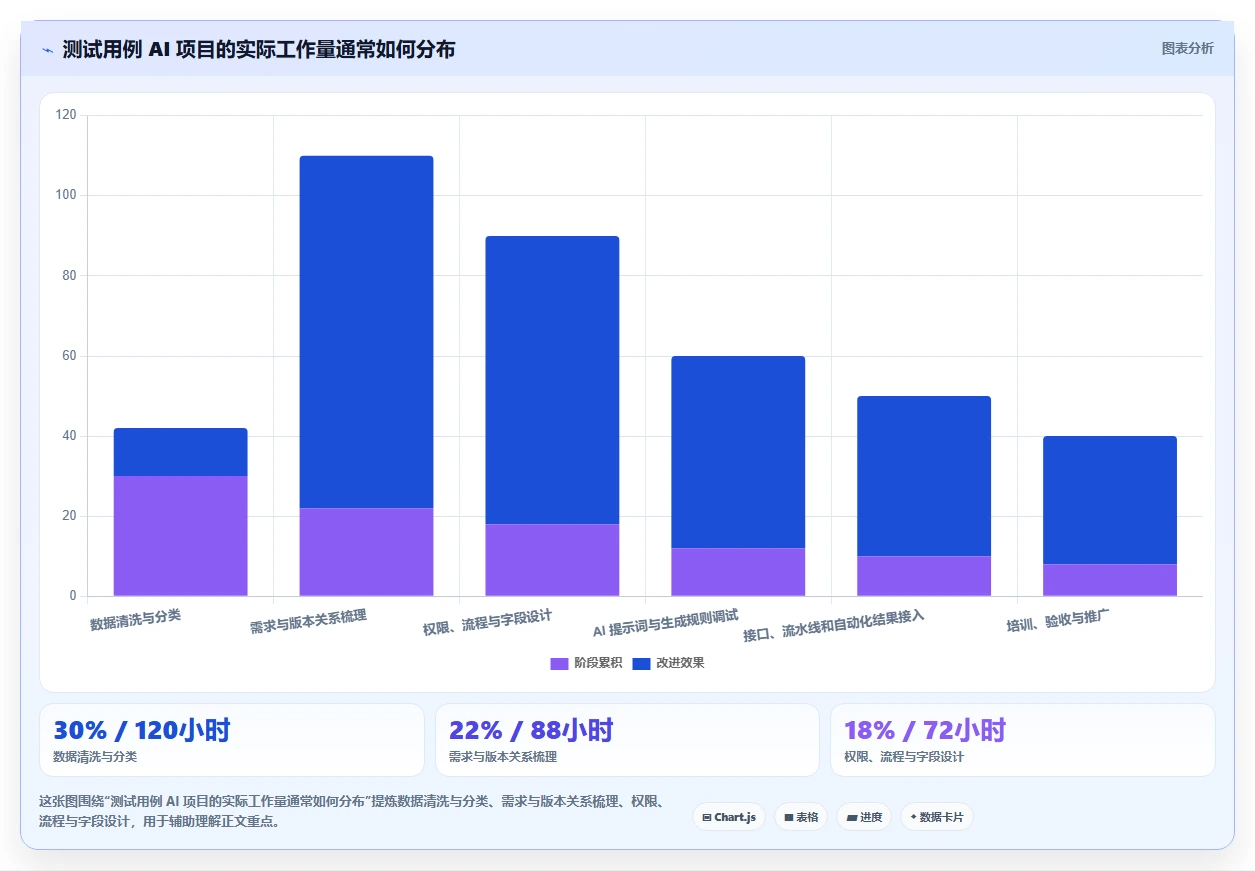Click the y-axis value 120

66,115
